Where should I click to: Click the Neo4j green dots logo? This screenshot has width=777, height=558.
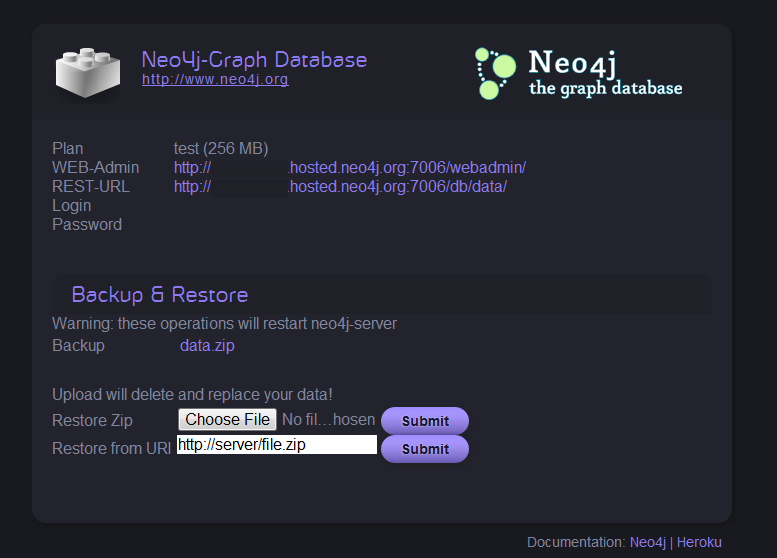point(495,74)
